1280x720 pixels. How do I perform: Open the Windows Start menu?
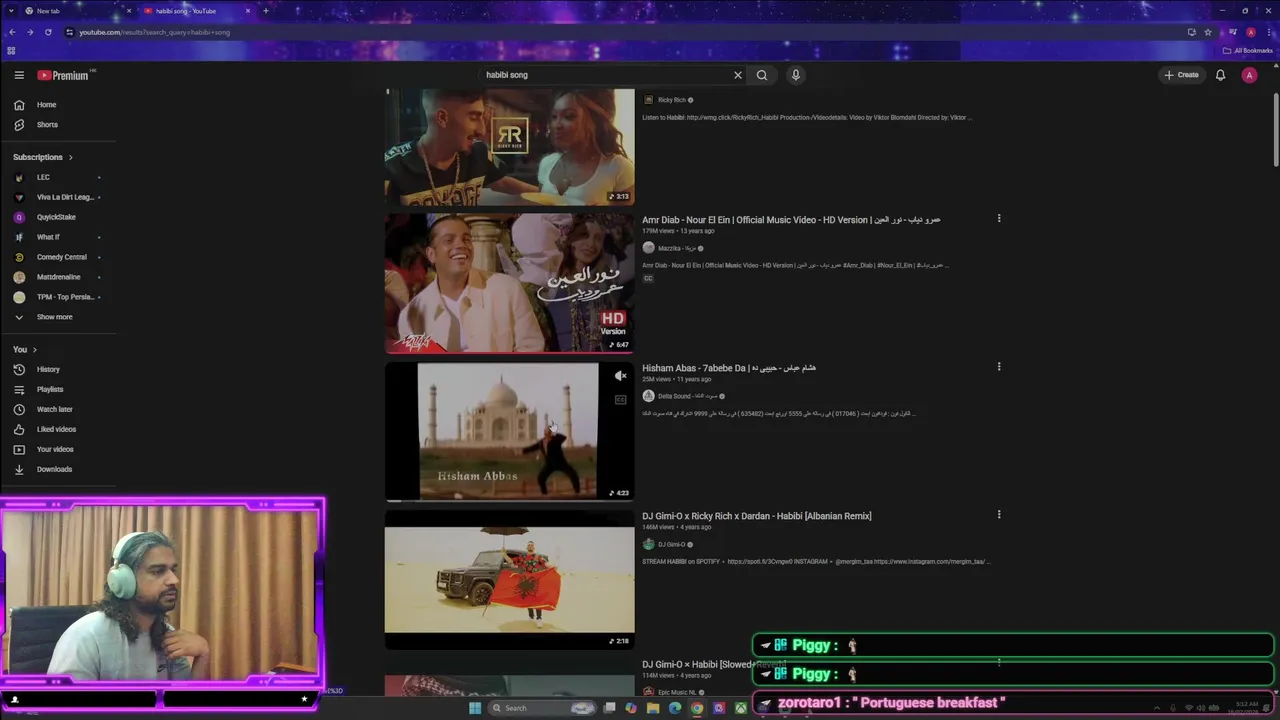pyautogui.click(x=474, y=708)
